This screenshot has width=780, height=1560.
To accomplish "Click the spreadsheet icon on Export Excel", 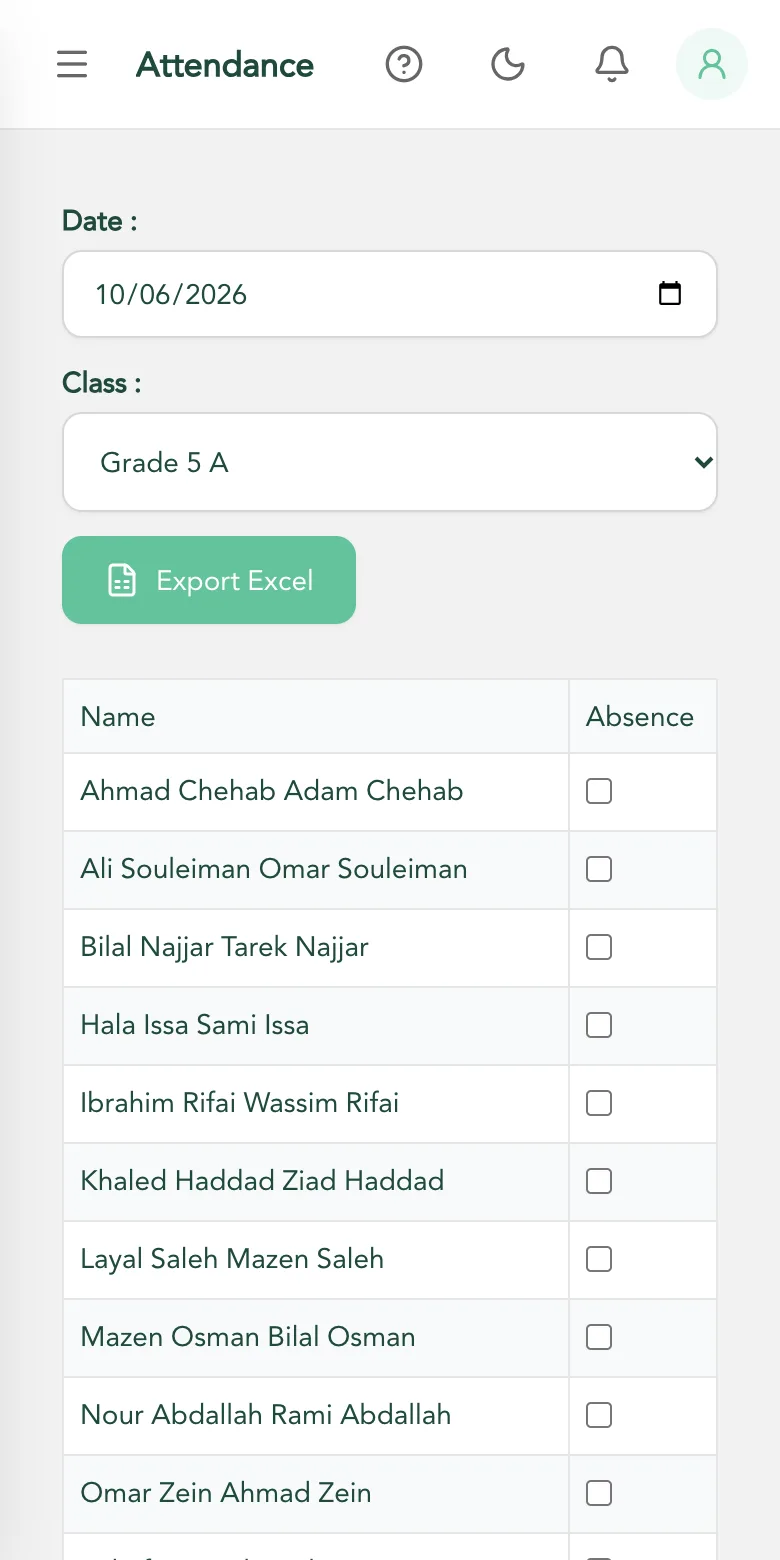I will (122, 580).
